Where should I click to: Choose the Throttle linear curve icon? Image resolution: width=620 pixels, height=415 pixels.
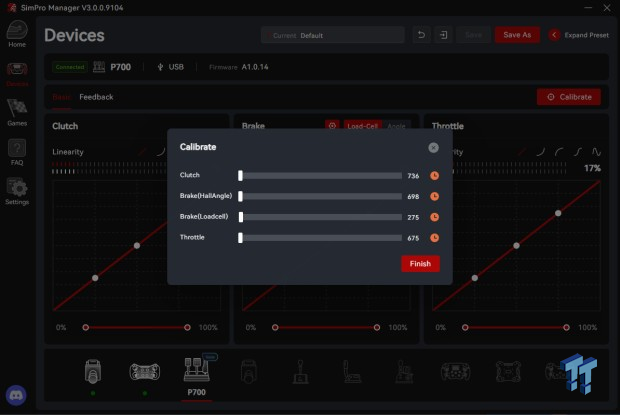click(x=522, y=152)
